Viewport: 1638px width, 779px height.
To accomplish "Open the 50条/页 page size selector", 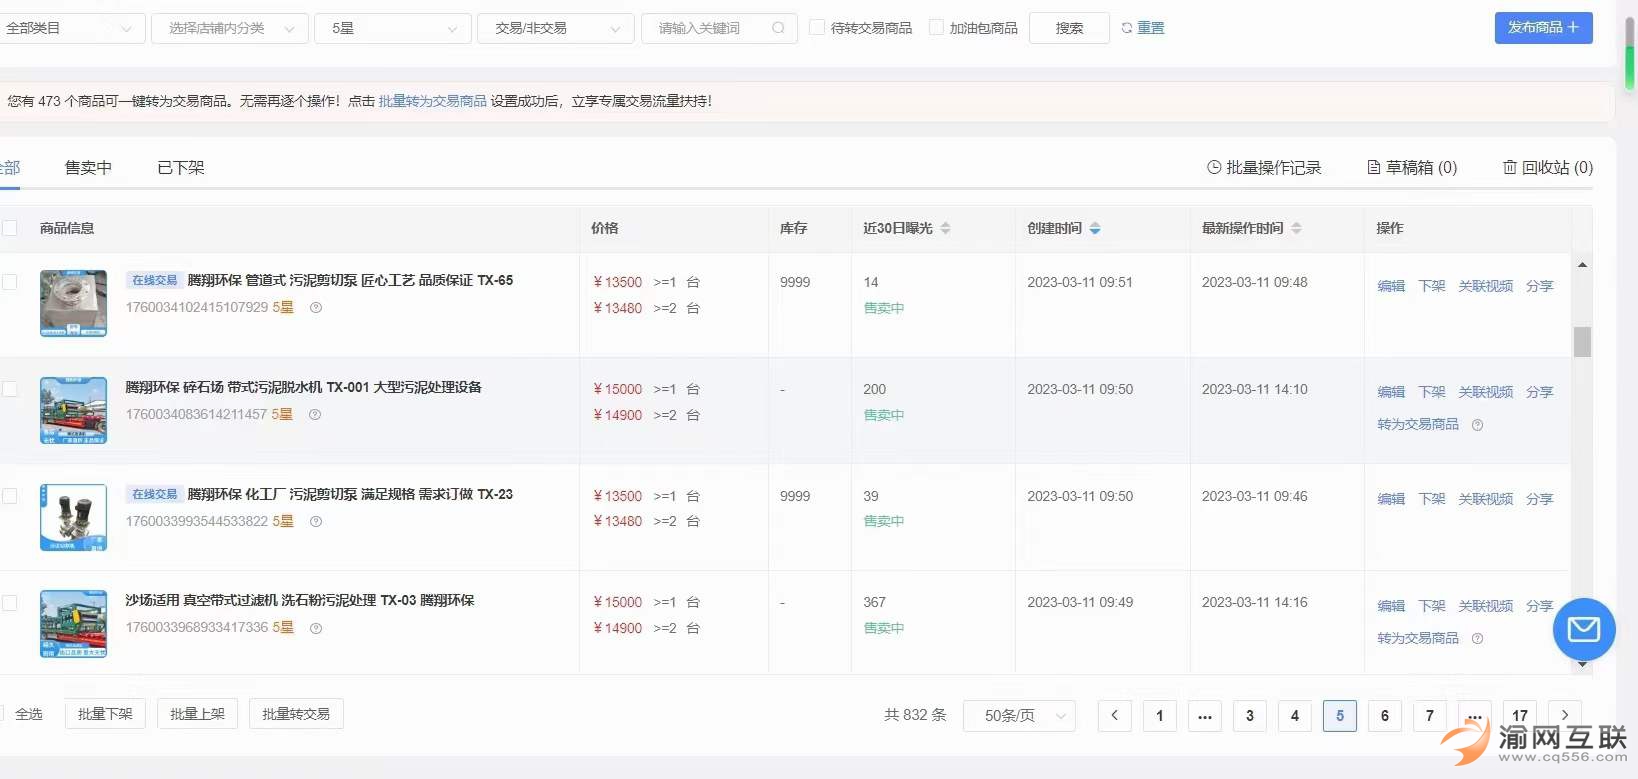I will pos(1019,715).
